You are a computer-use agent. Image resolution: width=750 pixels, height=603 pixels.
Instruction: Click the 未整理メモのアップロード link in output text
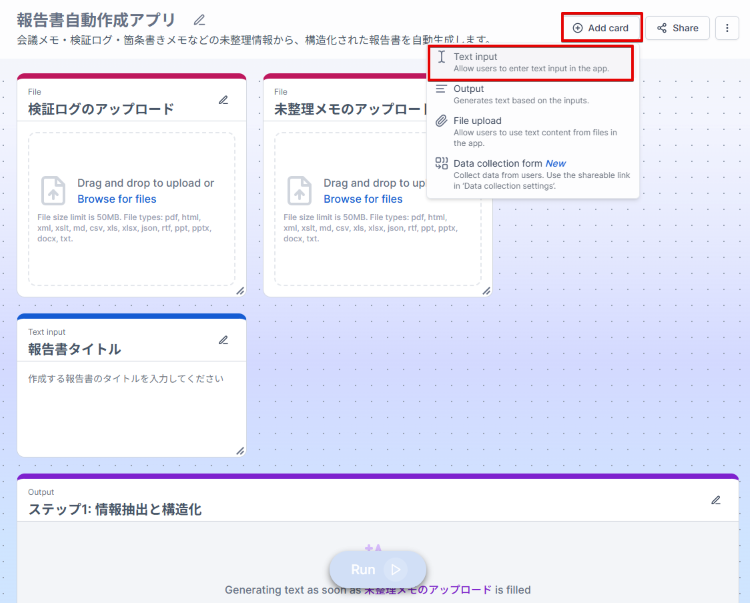tap(427, 590)
